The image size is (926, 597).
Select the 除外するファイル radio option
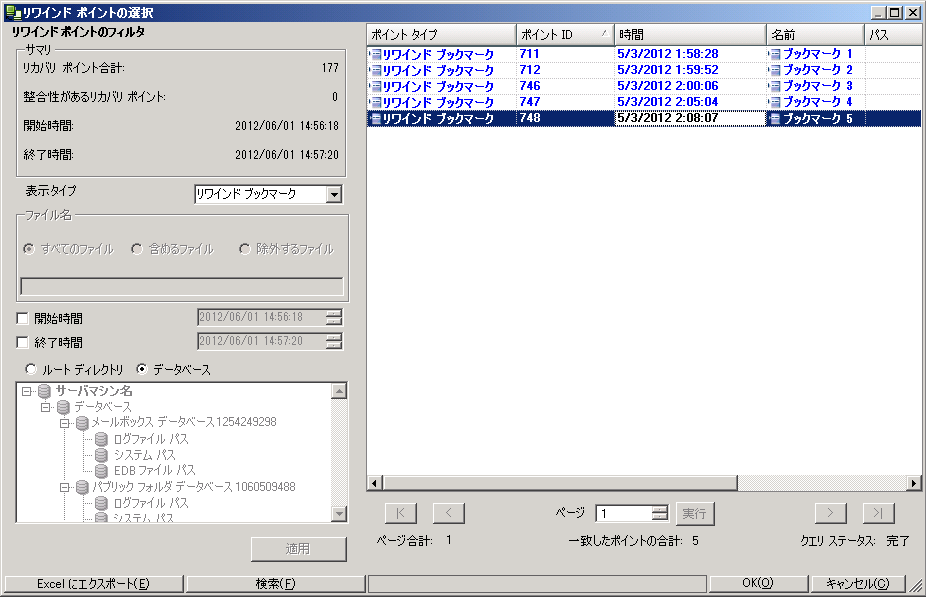point(244,249)
